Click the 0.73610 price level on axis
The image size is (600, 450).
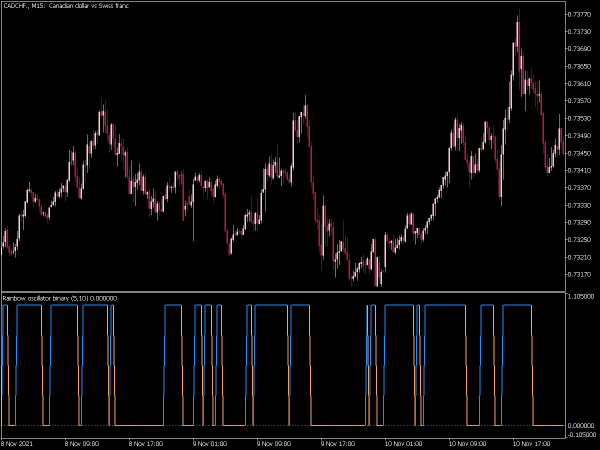pyautogui.click(x=580, y=83)
